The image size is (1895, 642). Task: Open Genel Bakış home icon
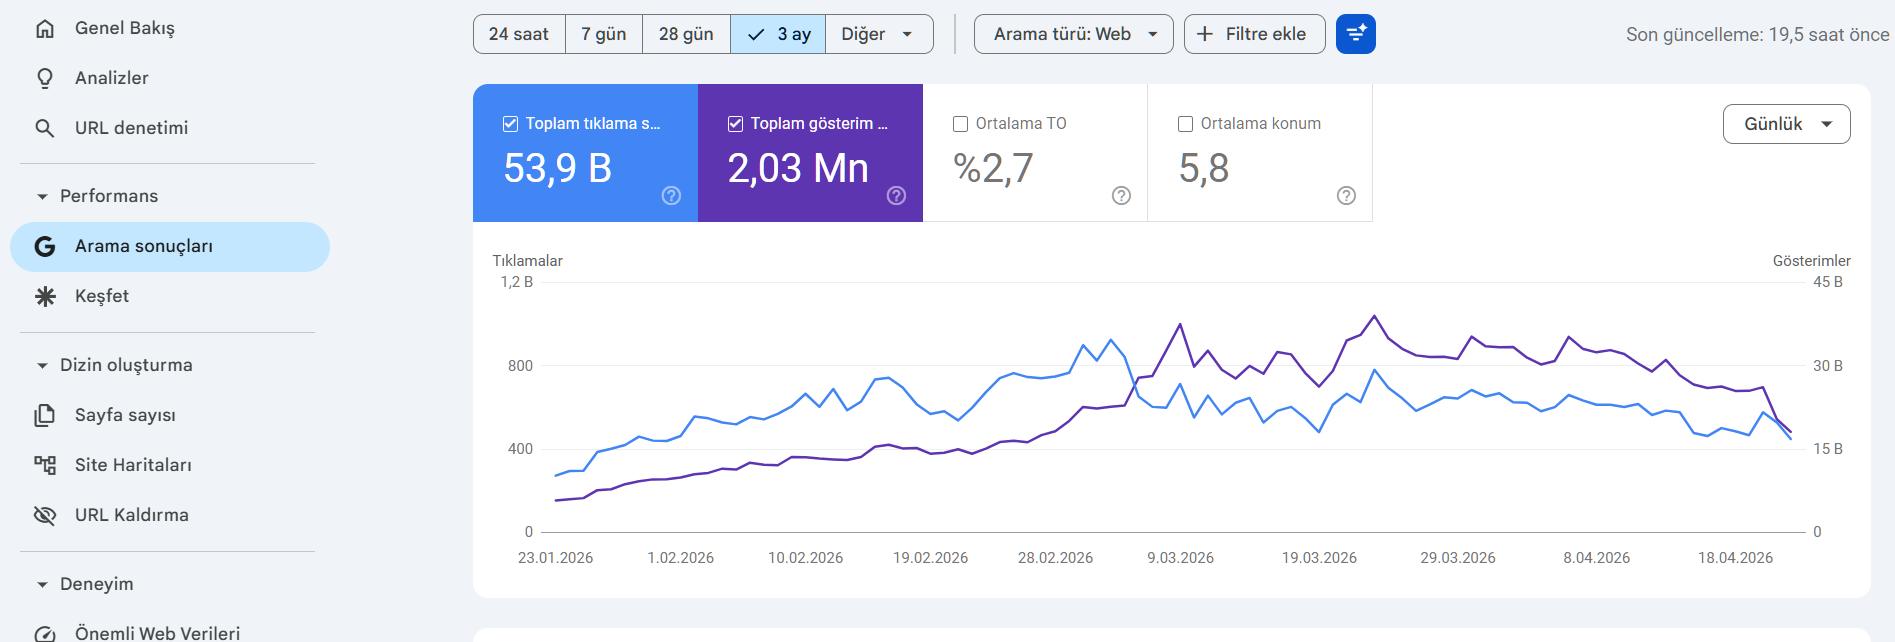click(x=45, y=29)
